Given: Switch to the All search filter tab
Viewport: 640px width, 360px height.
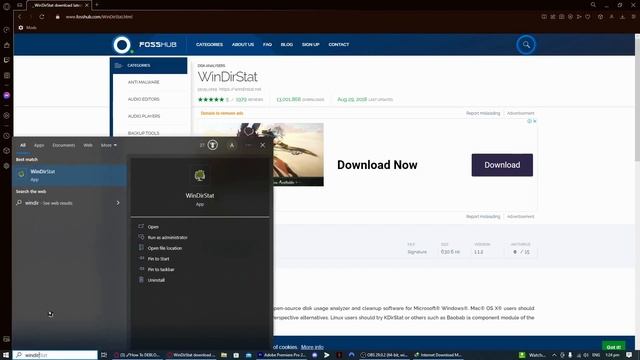Looking at the screenshot, I should 23,145.
